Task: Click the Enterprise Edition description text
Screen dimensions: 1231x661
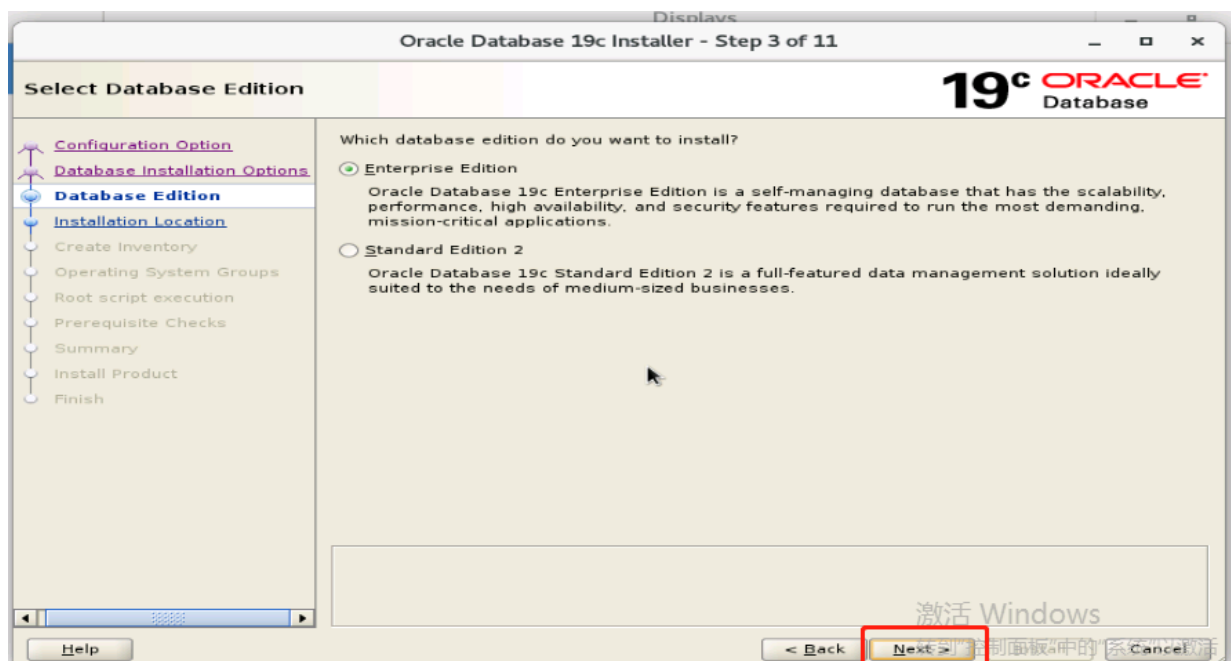Action: (767, 206)
